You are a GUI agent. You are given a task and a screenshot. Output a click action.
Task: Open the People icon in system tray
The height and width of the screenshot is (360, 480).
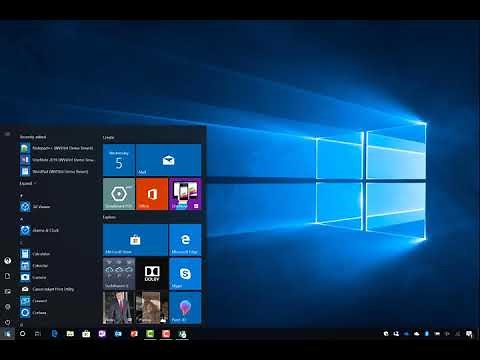click(396, 334)
